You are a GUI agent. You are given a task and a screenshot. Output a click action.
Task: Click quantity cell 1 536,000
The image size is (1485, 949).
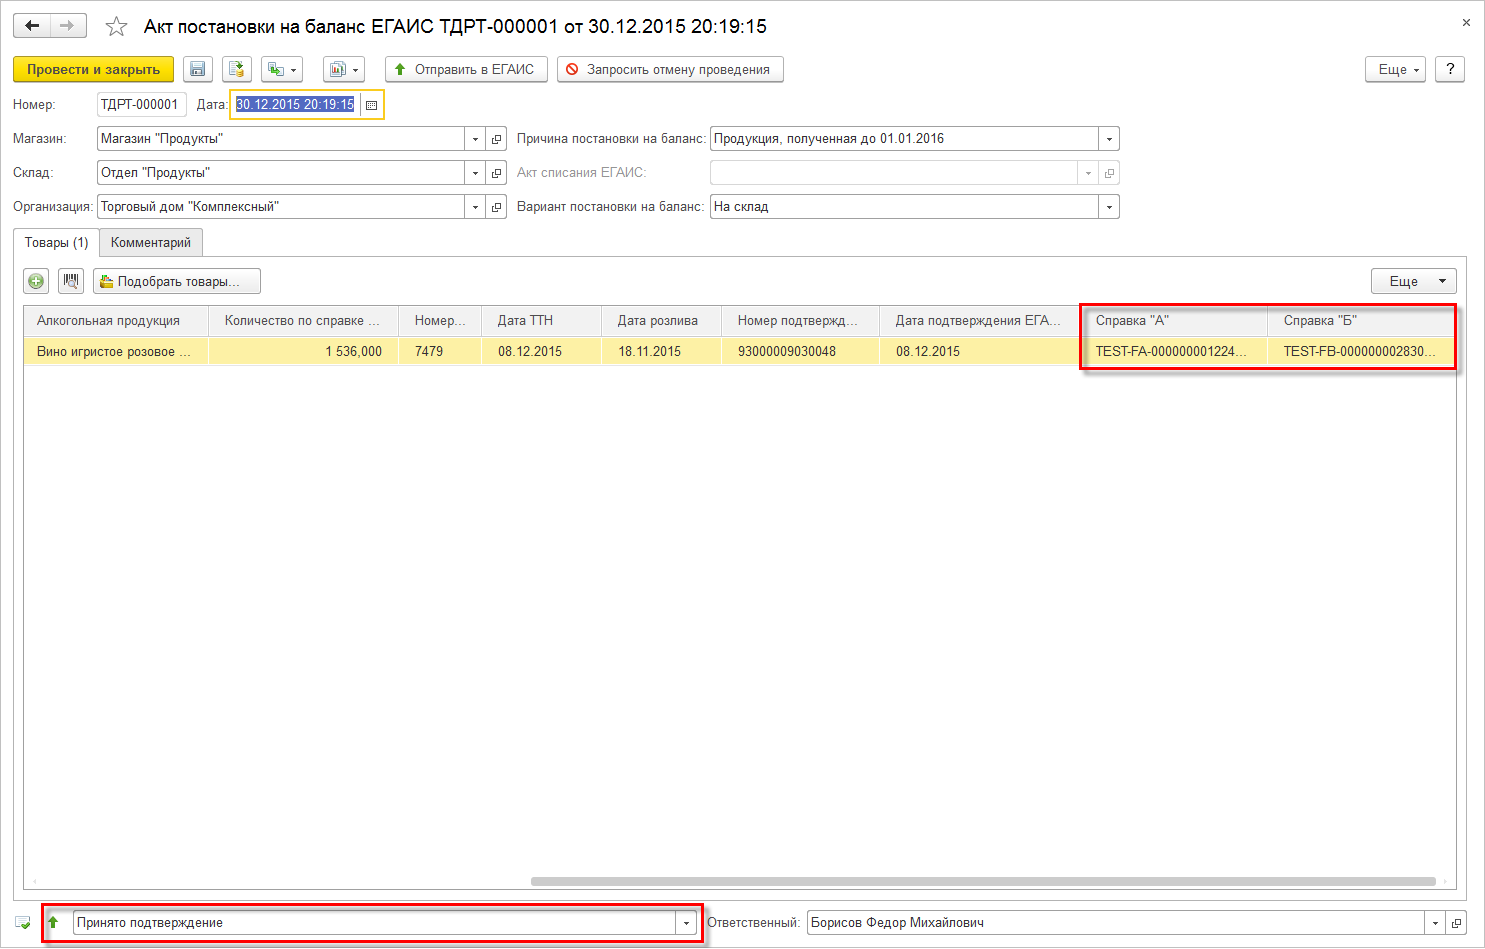(x=303, y=351)
